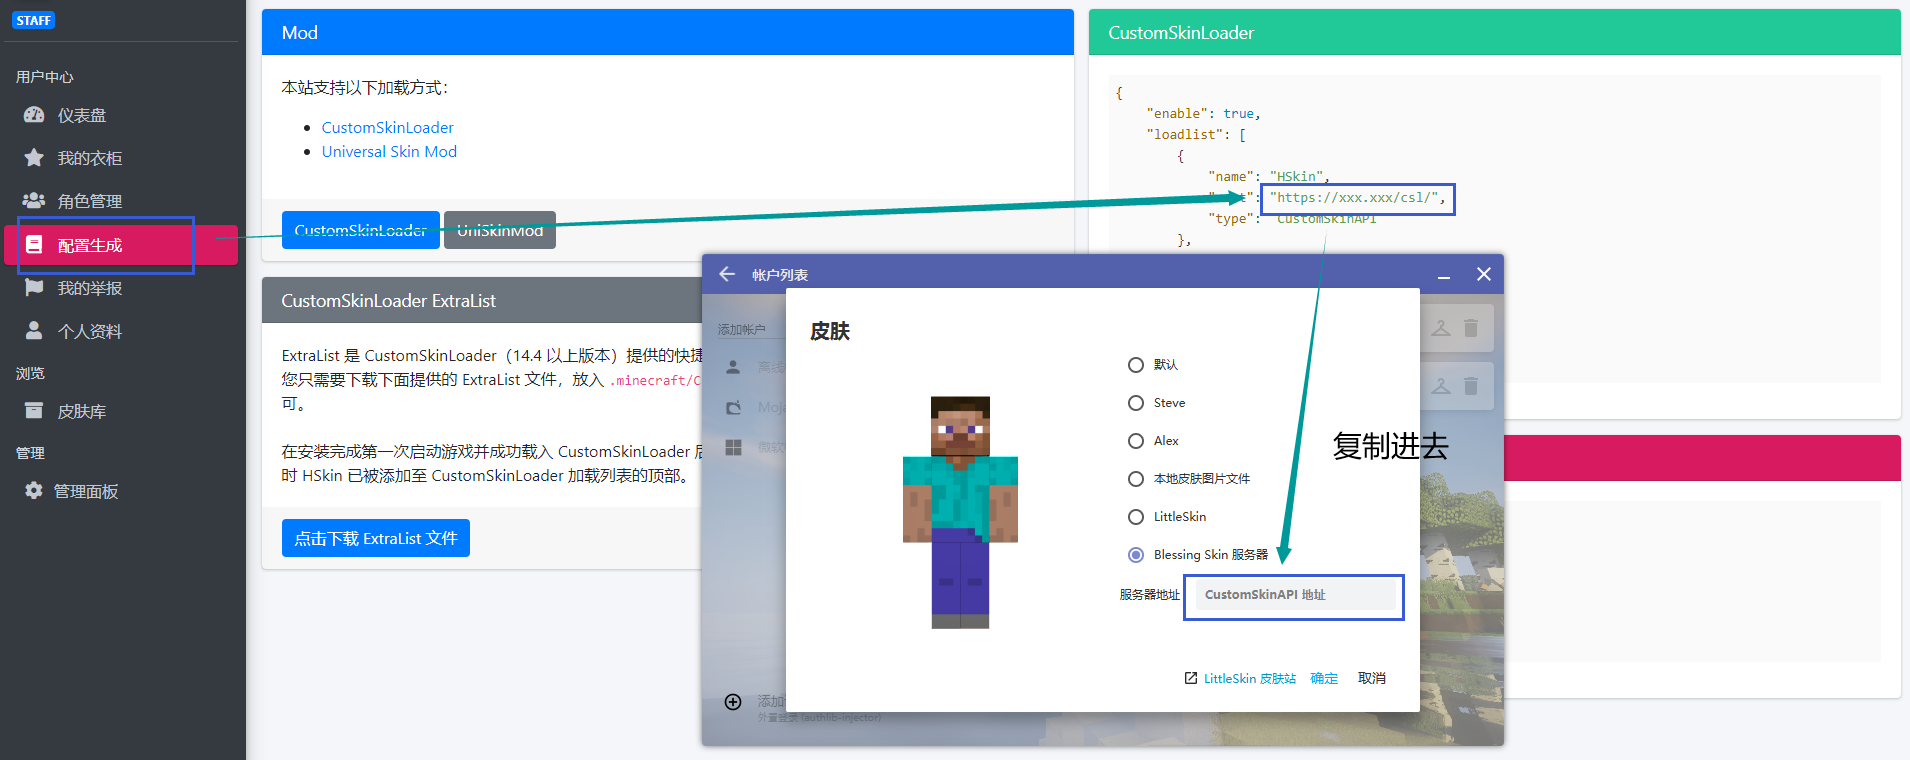Click the first trash delete icon in account list
The width and height of the screenshot is (1910, 760).
1471,328
